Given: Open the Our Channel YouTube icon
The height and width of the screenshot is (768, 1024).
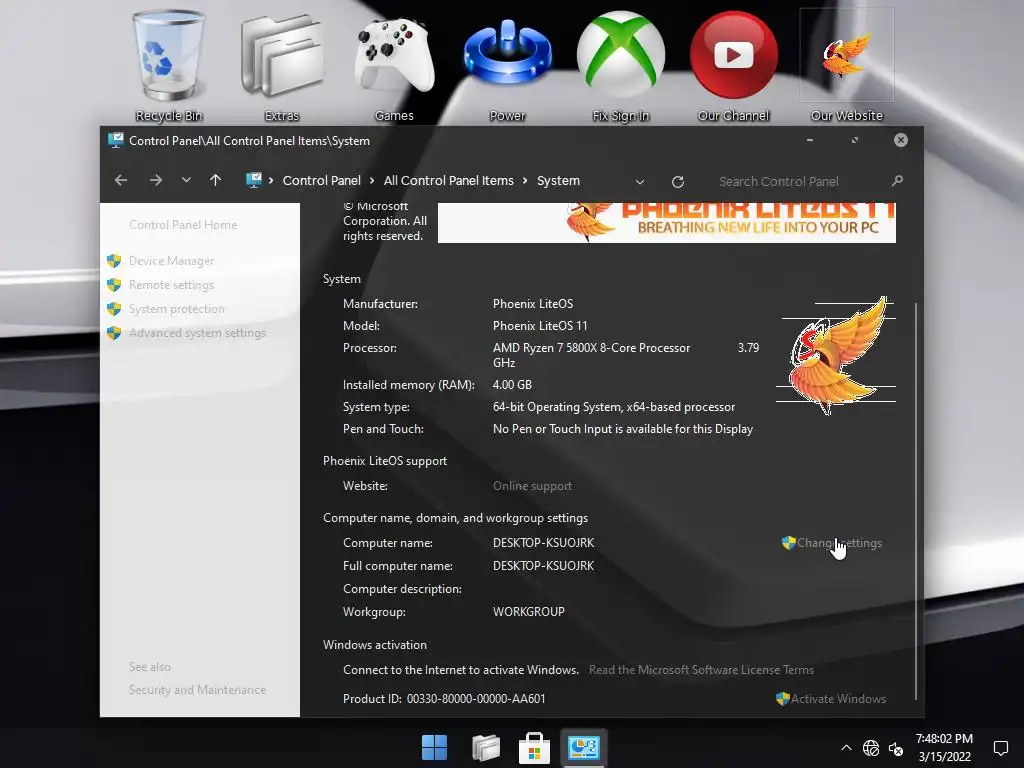Looking at the screenshot, I should pos(733,65).
